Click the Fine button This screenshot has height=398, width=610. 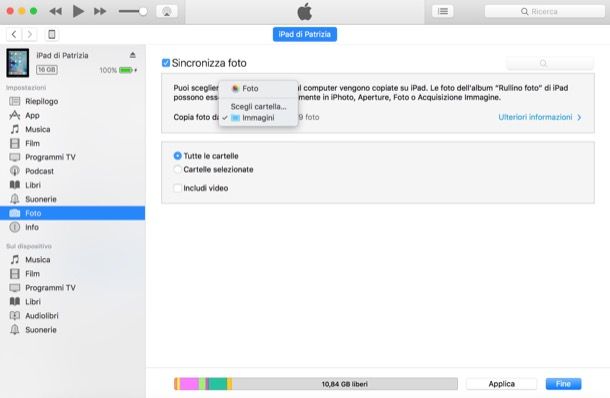click(563, 384)
